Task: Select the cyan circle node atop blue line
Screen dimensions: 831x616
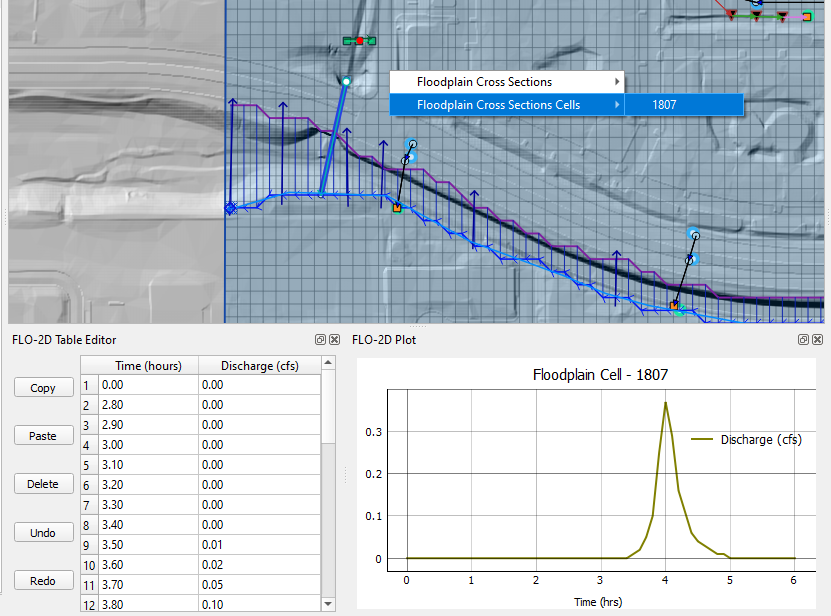Action: click(346, 81)
